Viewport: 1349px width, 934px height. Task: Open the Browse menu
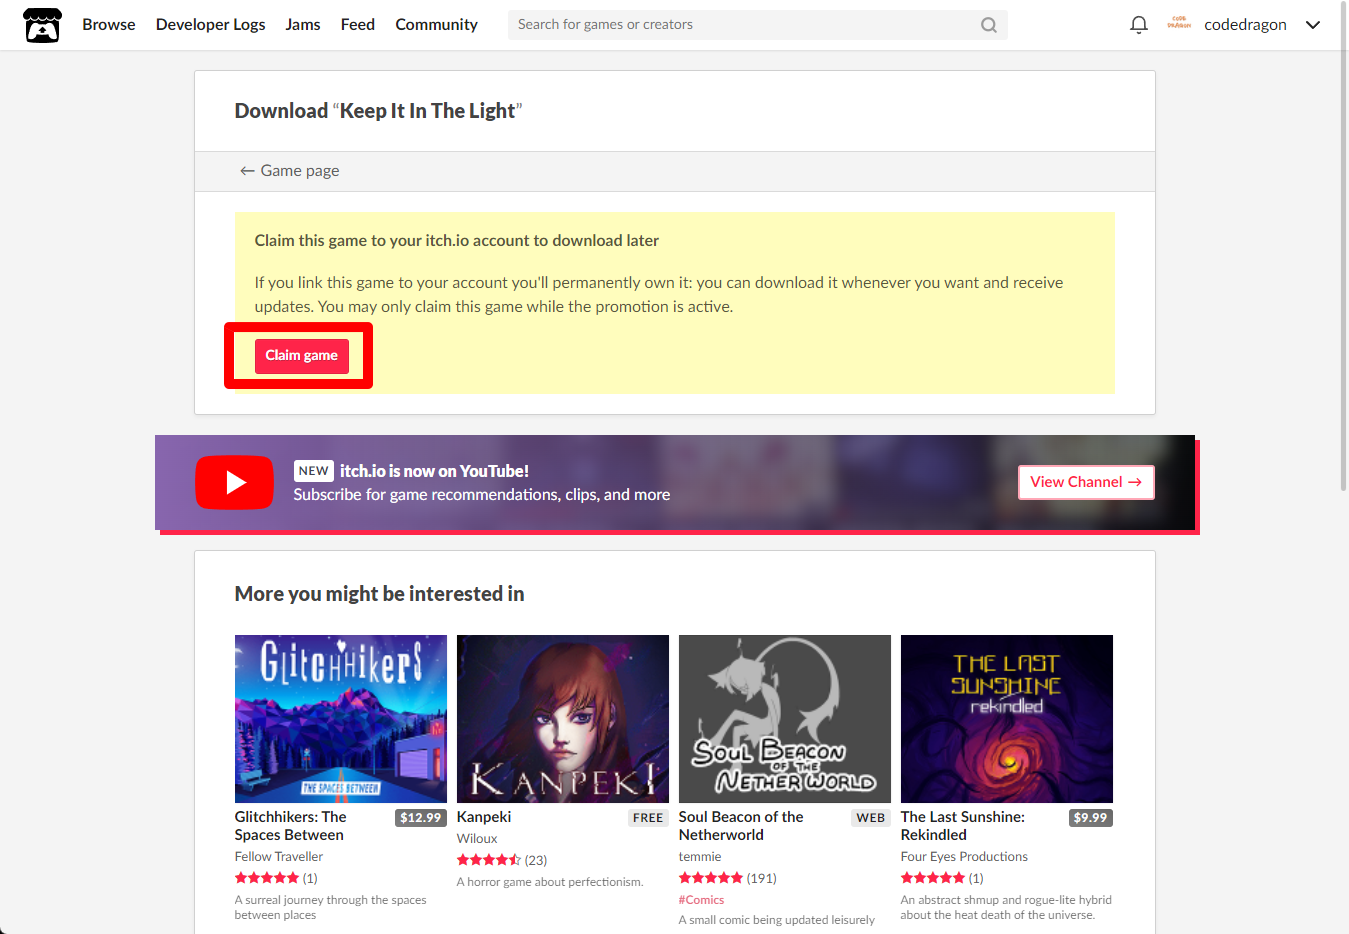click(x=109, y=24)
